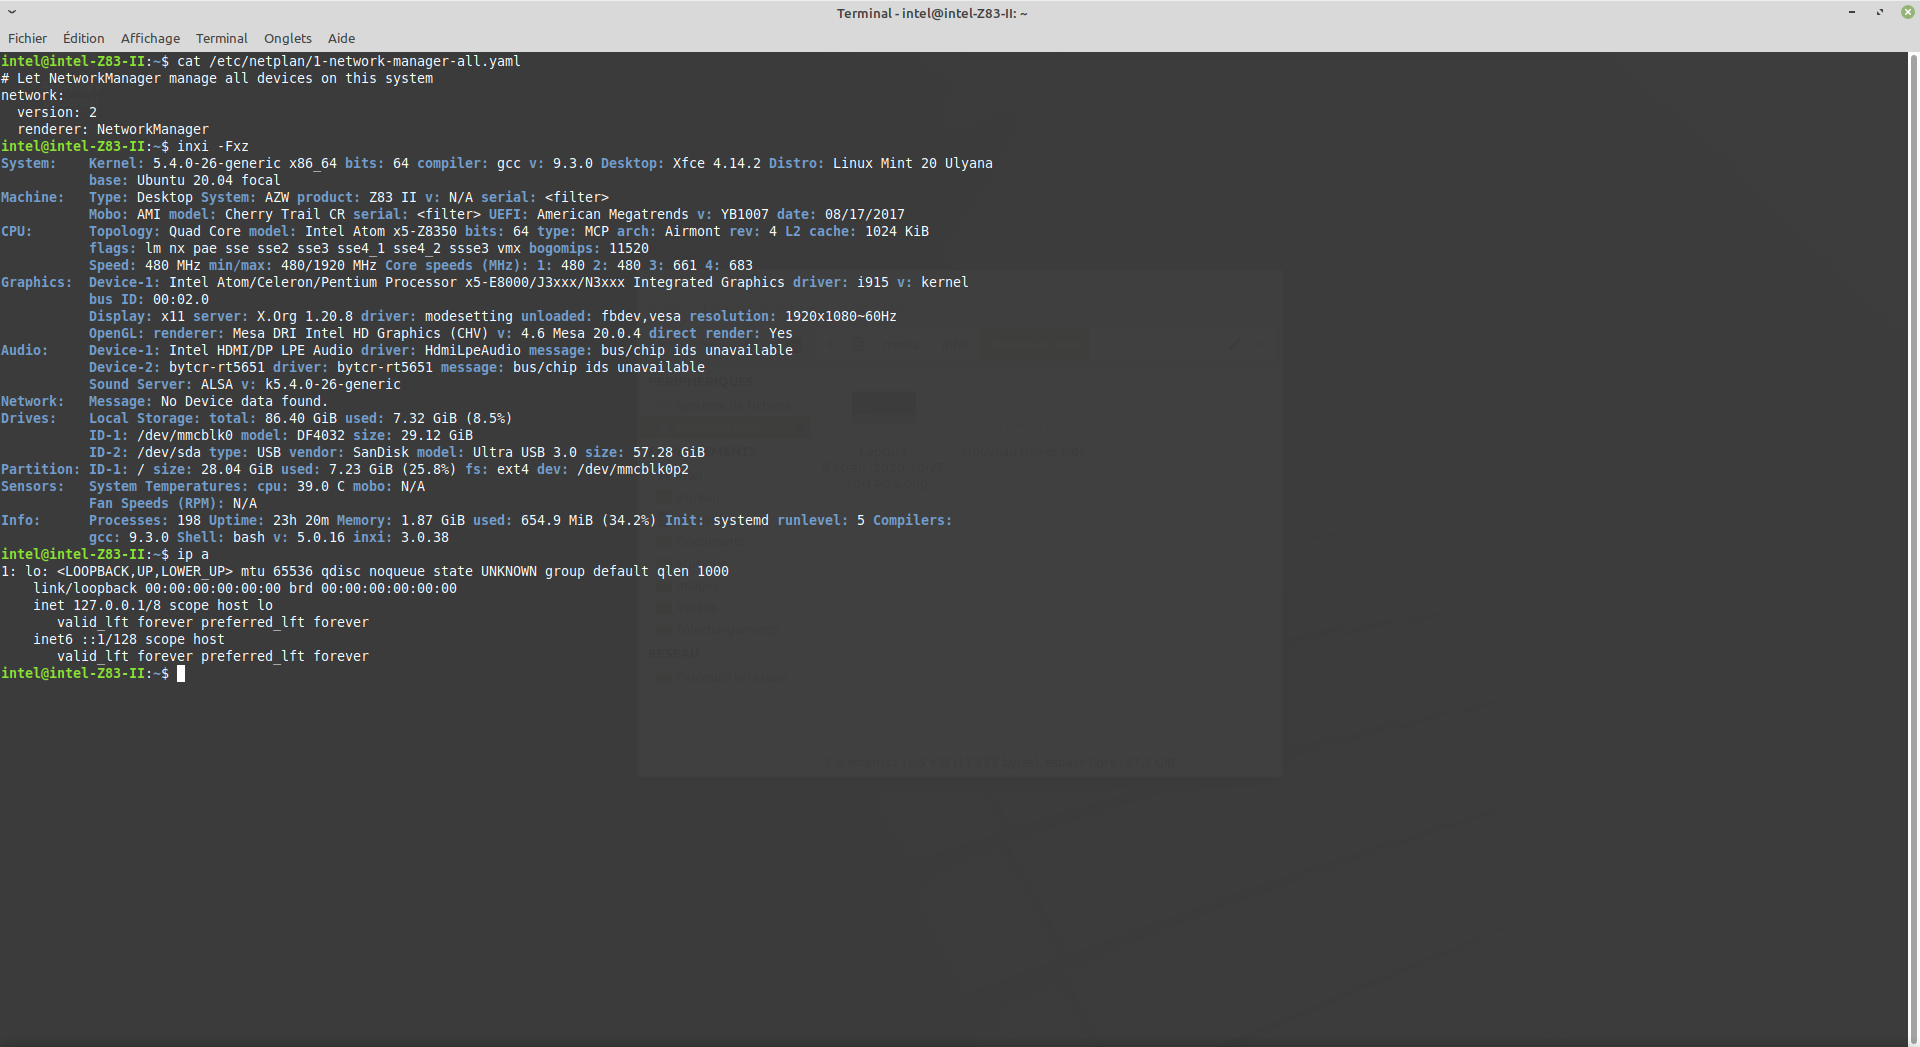The width and height of the screenshot is (1920, 1047).
Task: Open the Terminal menu
Action: [x=221, y=38]
